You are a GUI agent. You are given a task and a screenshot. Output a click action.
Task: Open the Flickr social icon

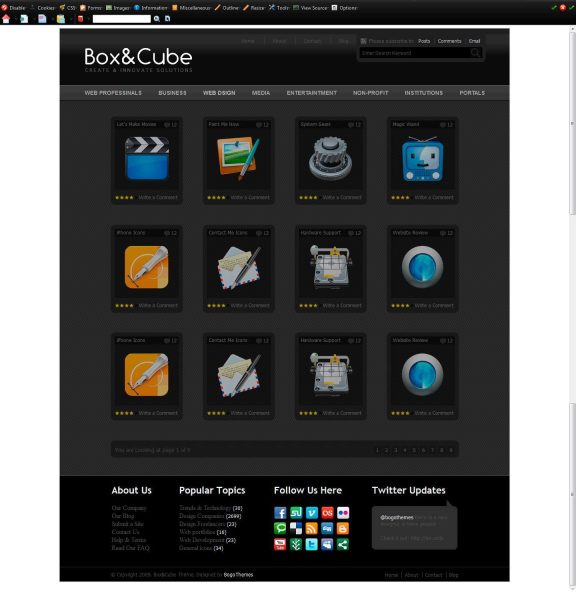point(343,513)
